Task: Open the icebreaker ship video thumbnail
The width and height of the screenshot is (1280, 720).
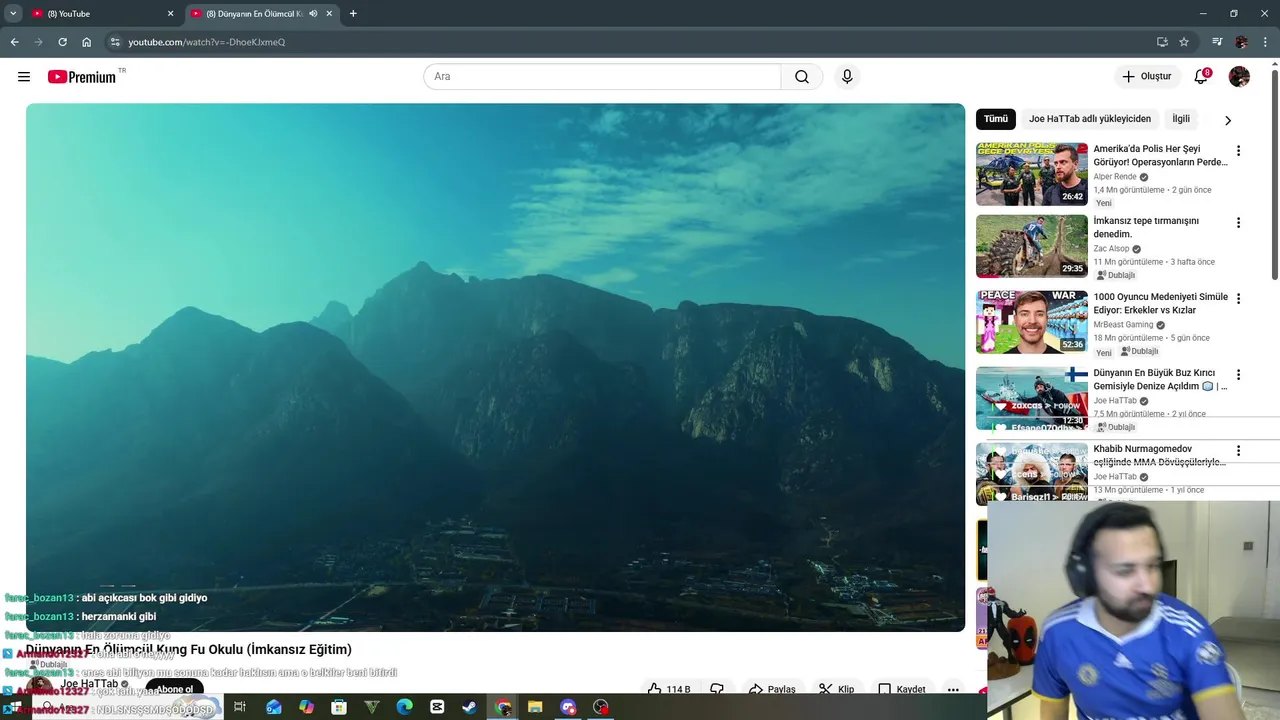Action: point(1032,398)
